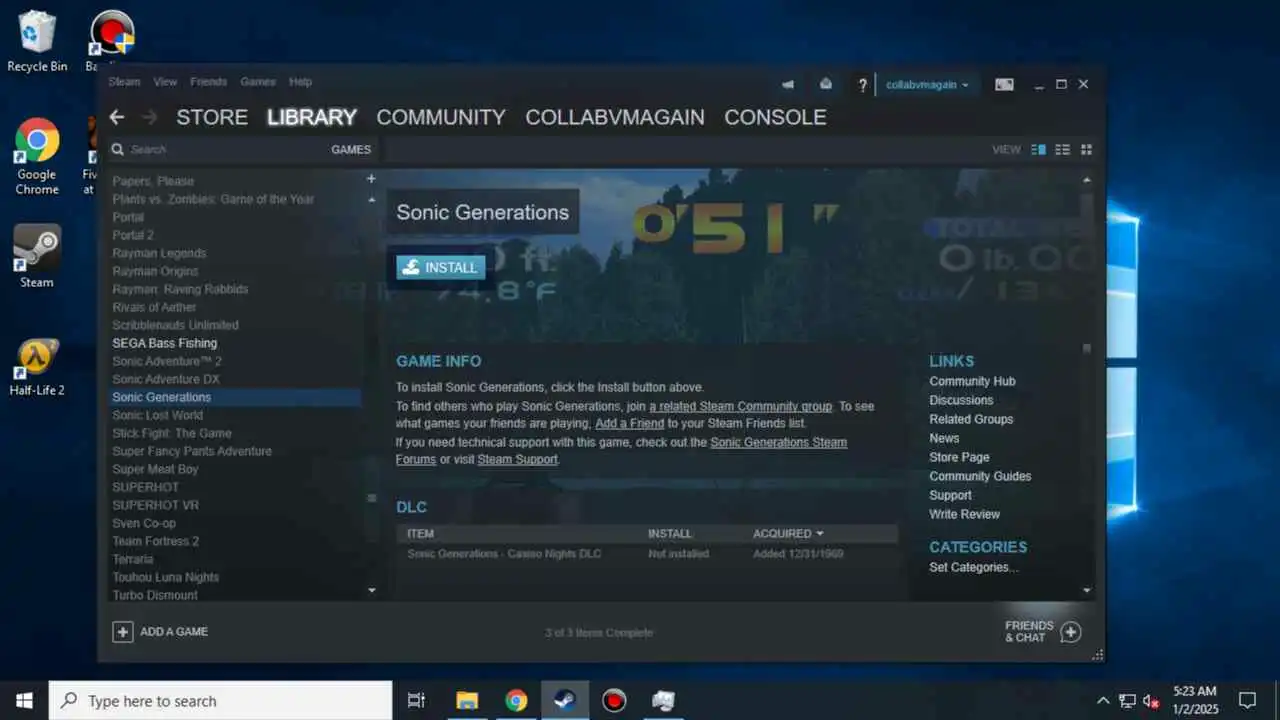Click the Set Categories link
The width and height of the screenshot is (1280, 720).
point(974,567)
